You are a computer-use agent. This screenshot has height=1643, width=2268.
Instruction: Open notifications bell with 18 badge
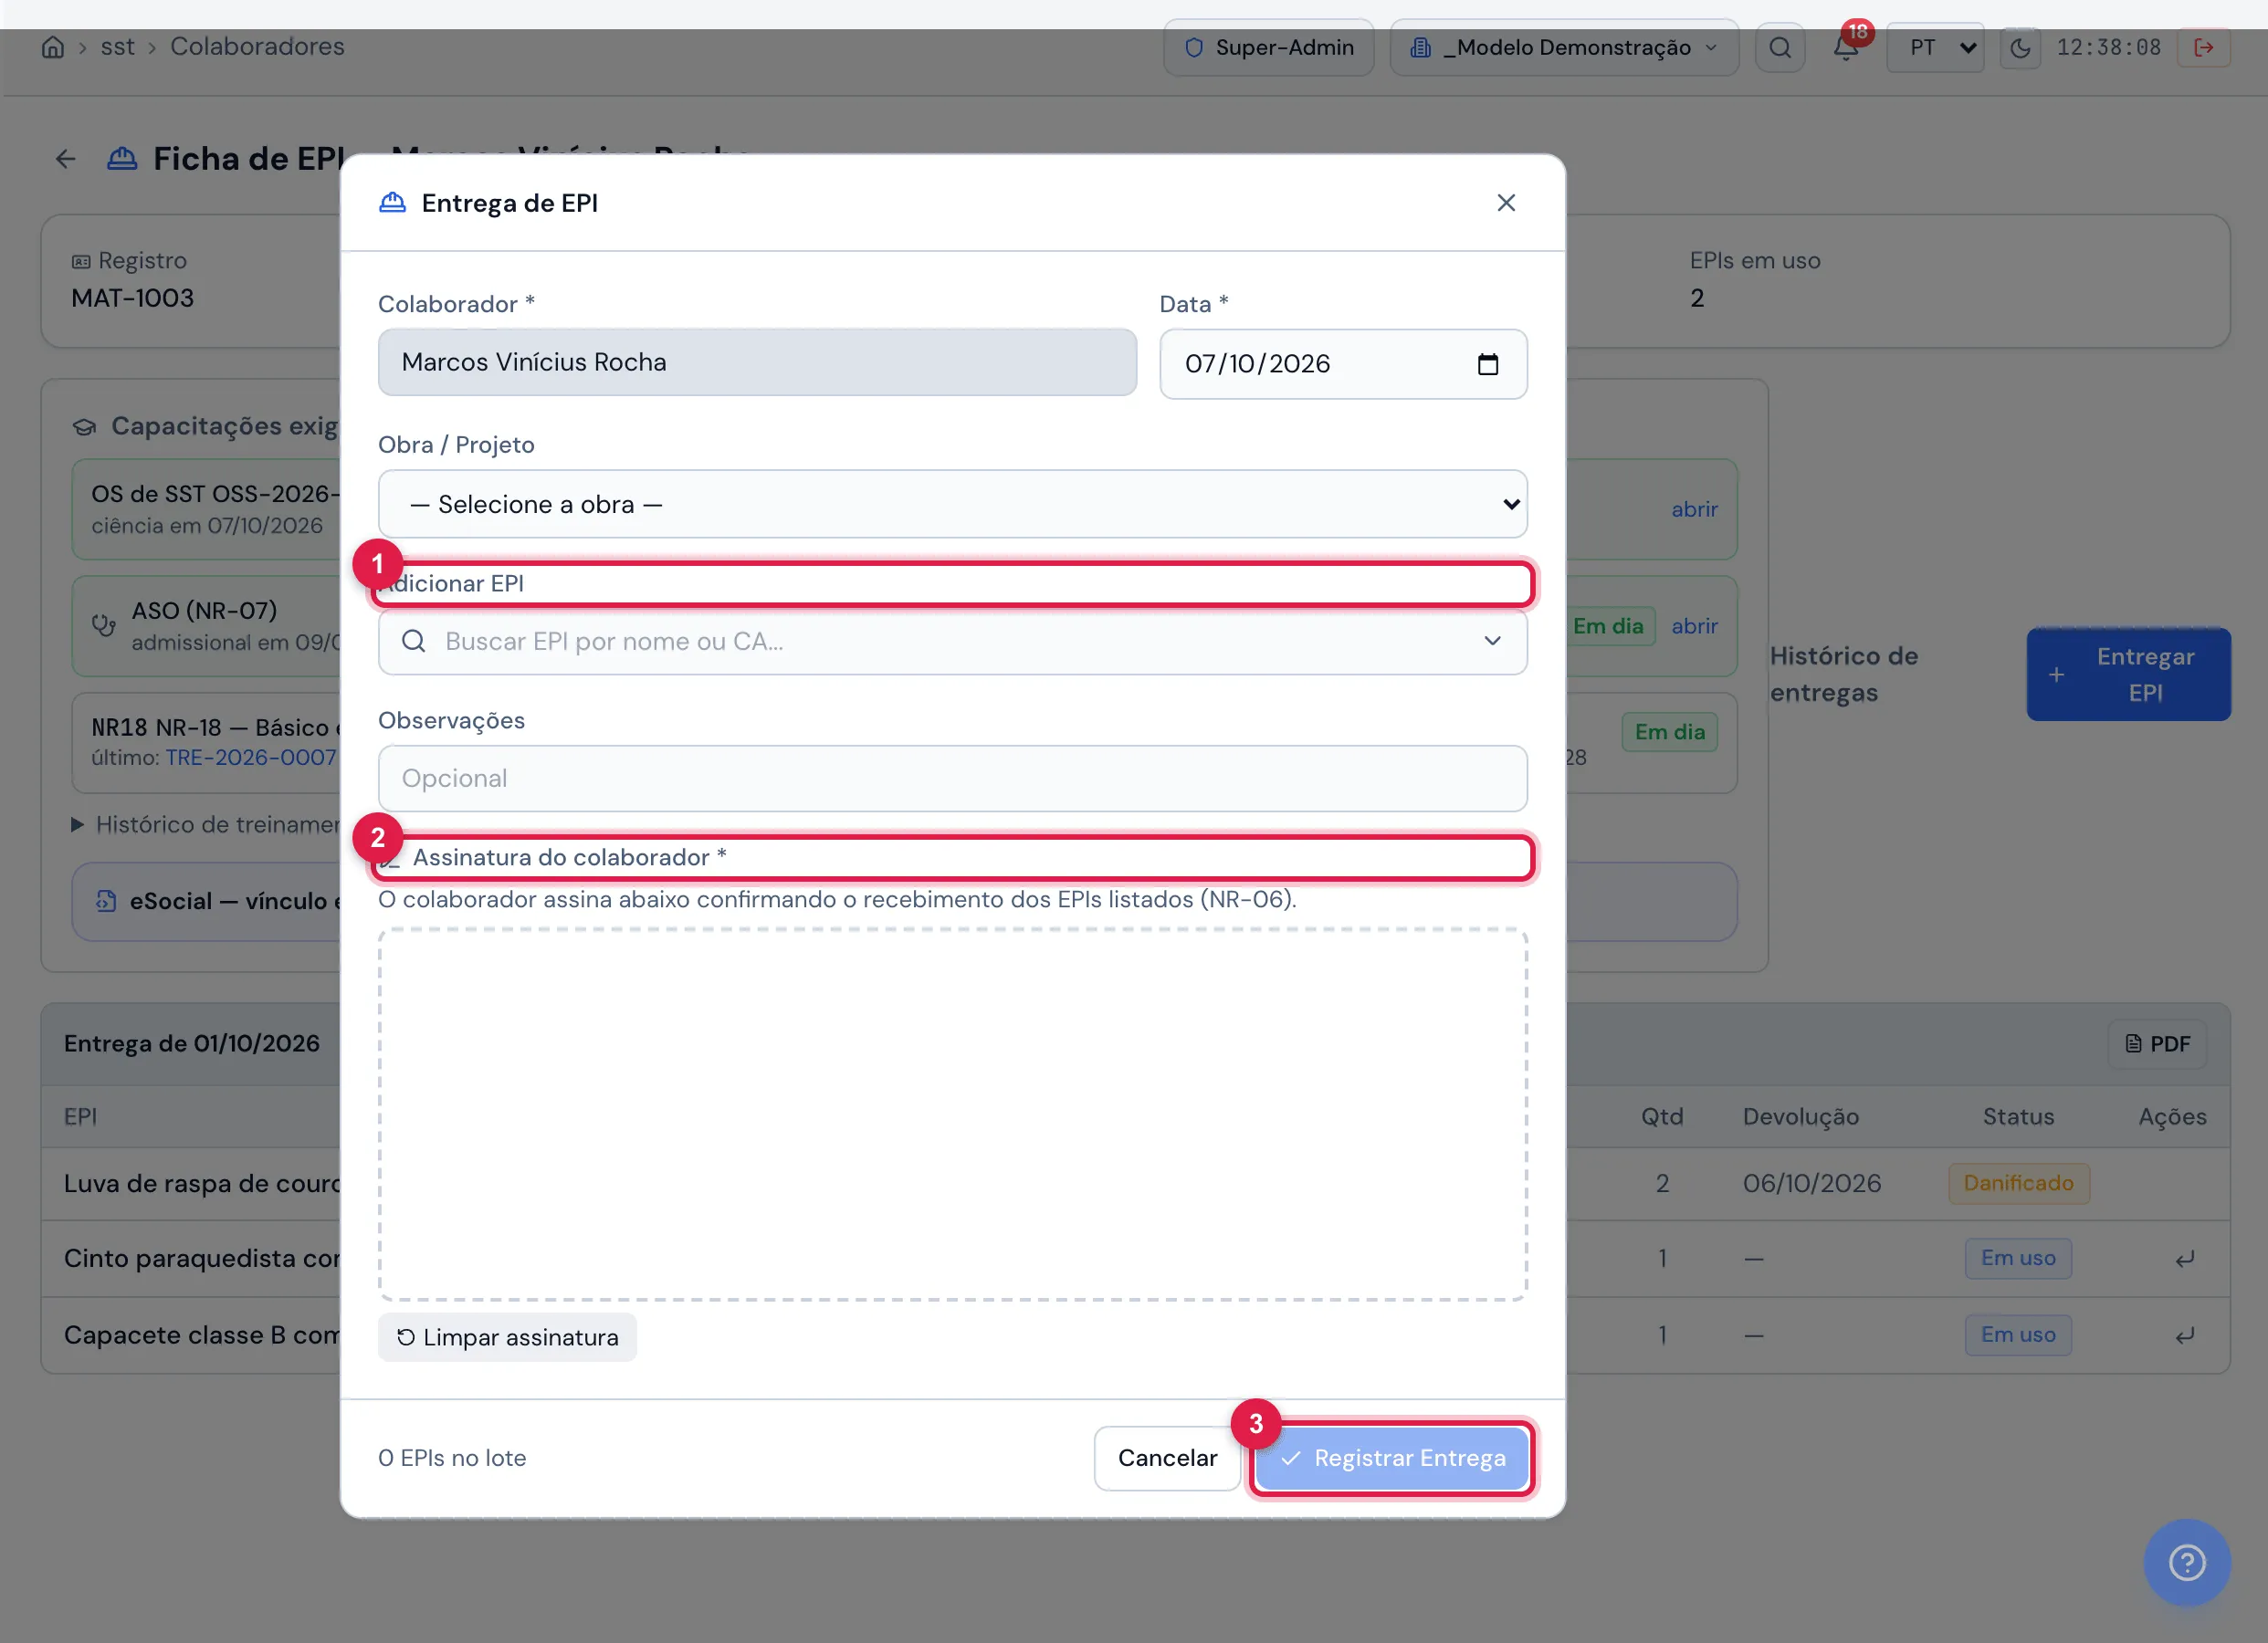1846,47
